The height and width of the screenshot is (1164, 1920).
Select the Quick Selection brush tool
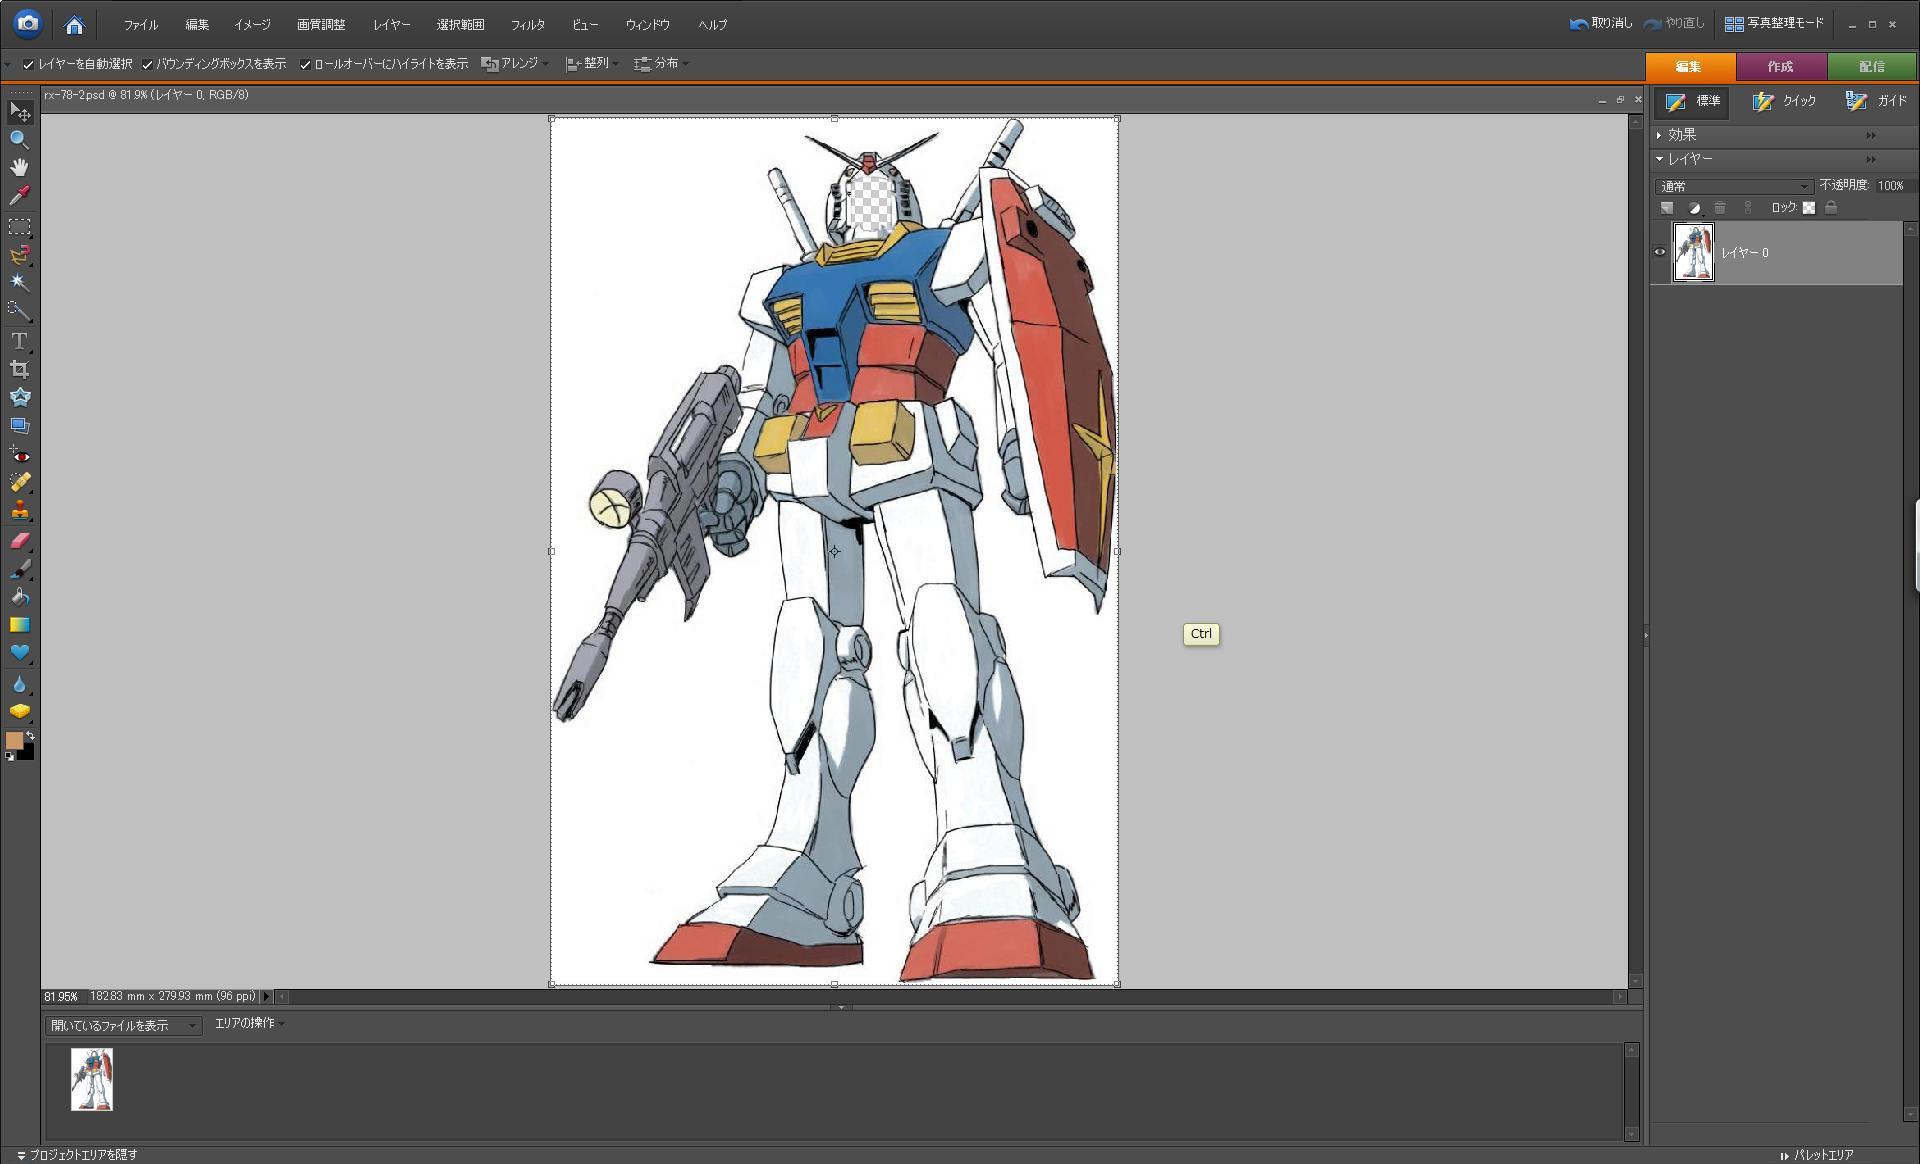pyautogui.click(x=19, y=310)
